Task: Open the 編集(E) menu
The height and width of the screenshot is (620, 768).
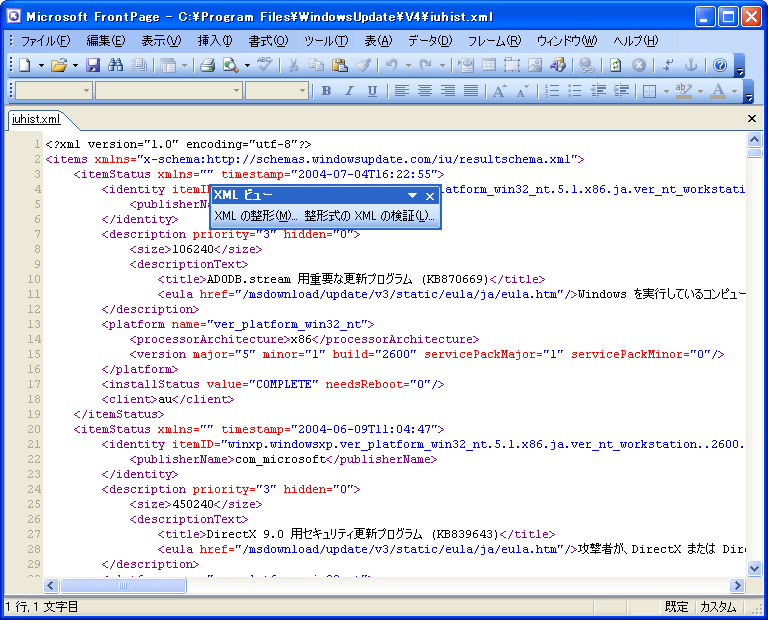Action: [106, 41]
